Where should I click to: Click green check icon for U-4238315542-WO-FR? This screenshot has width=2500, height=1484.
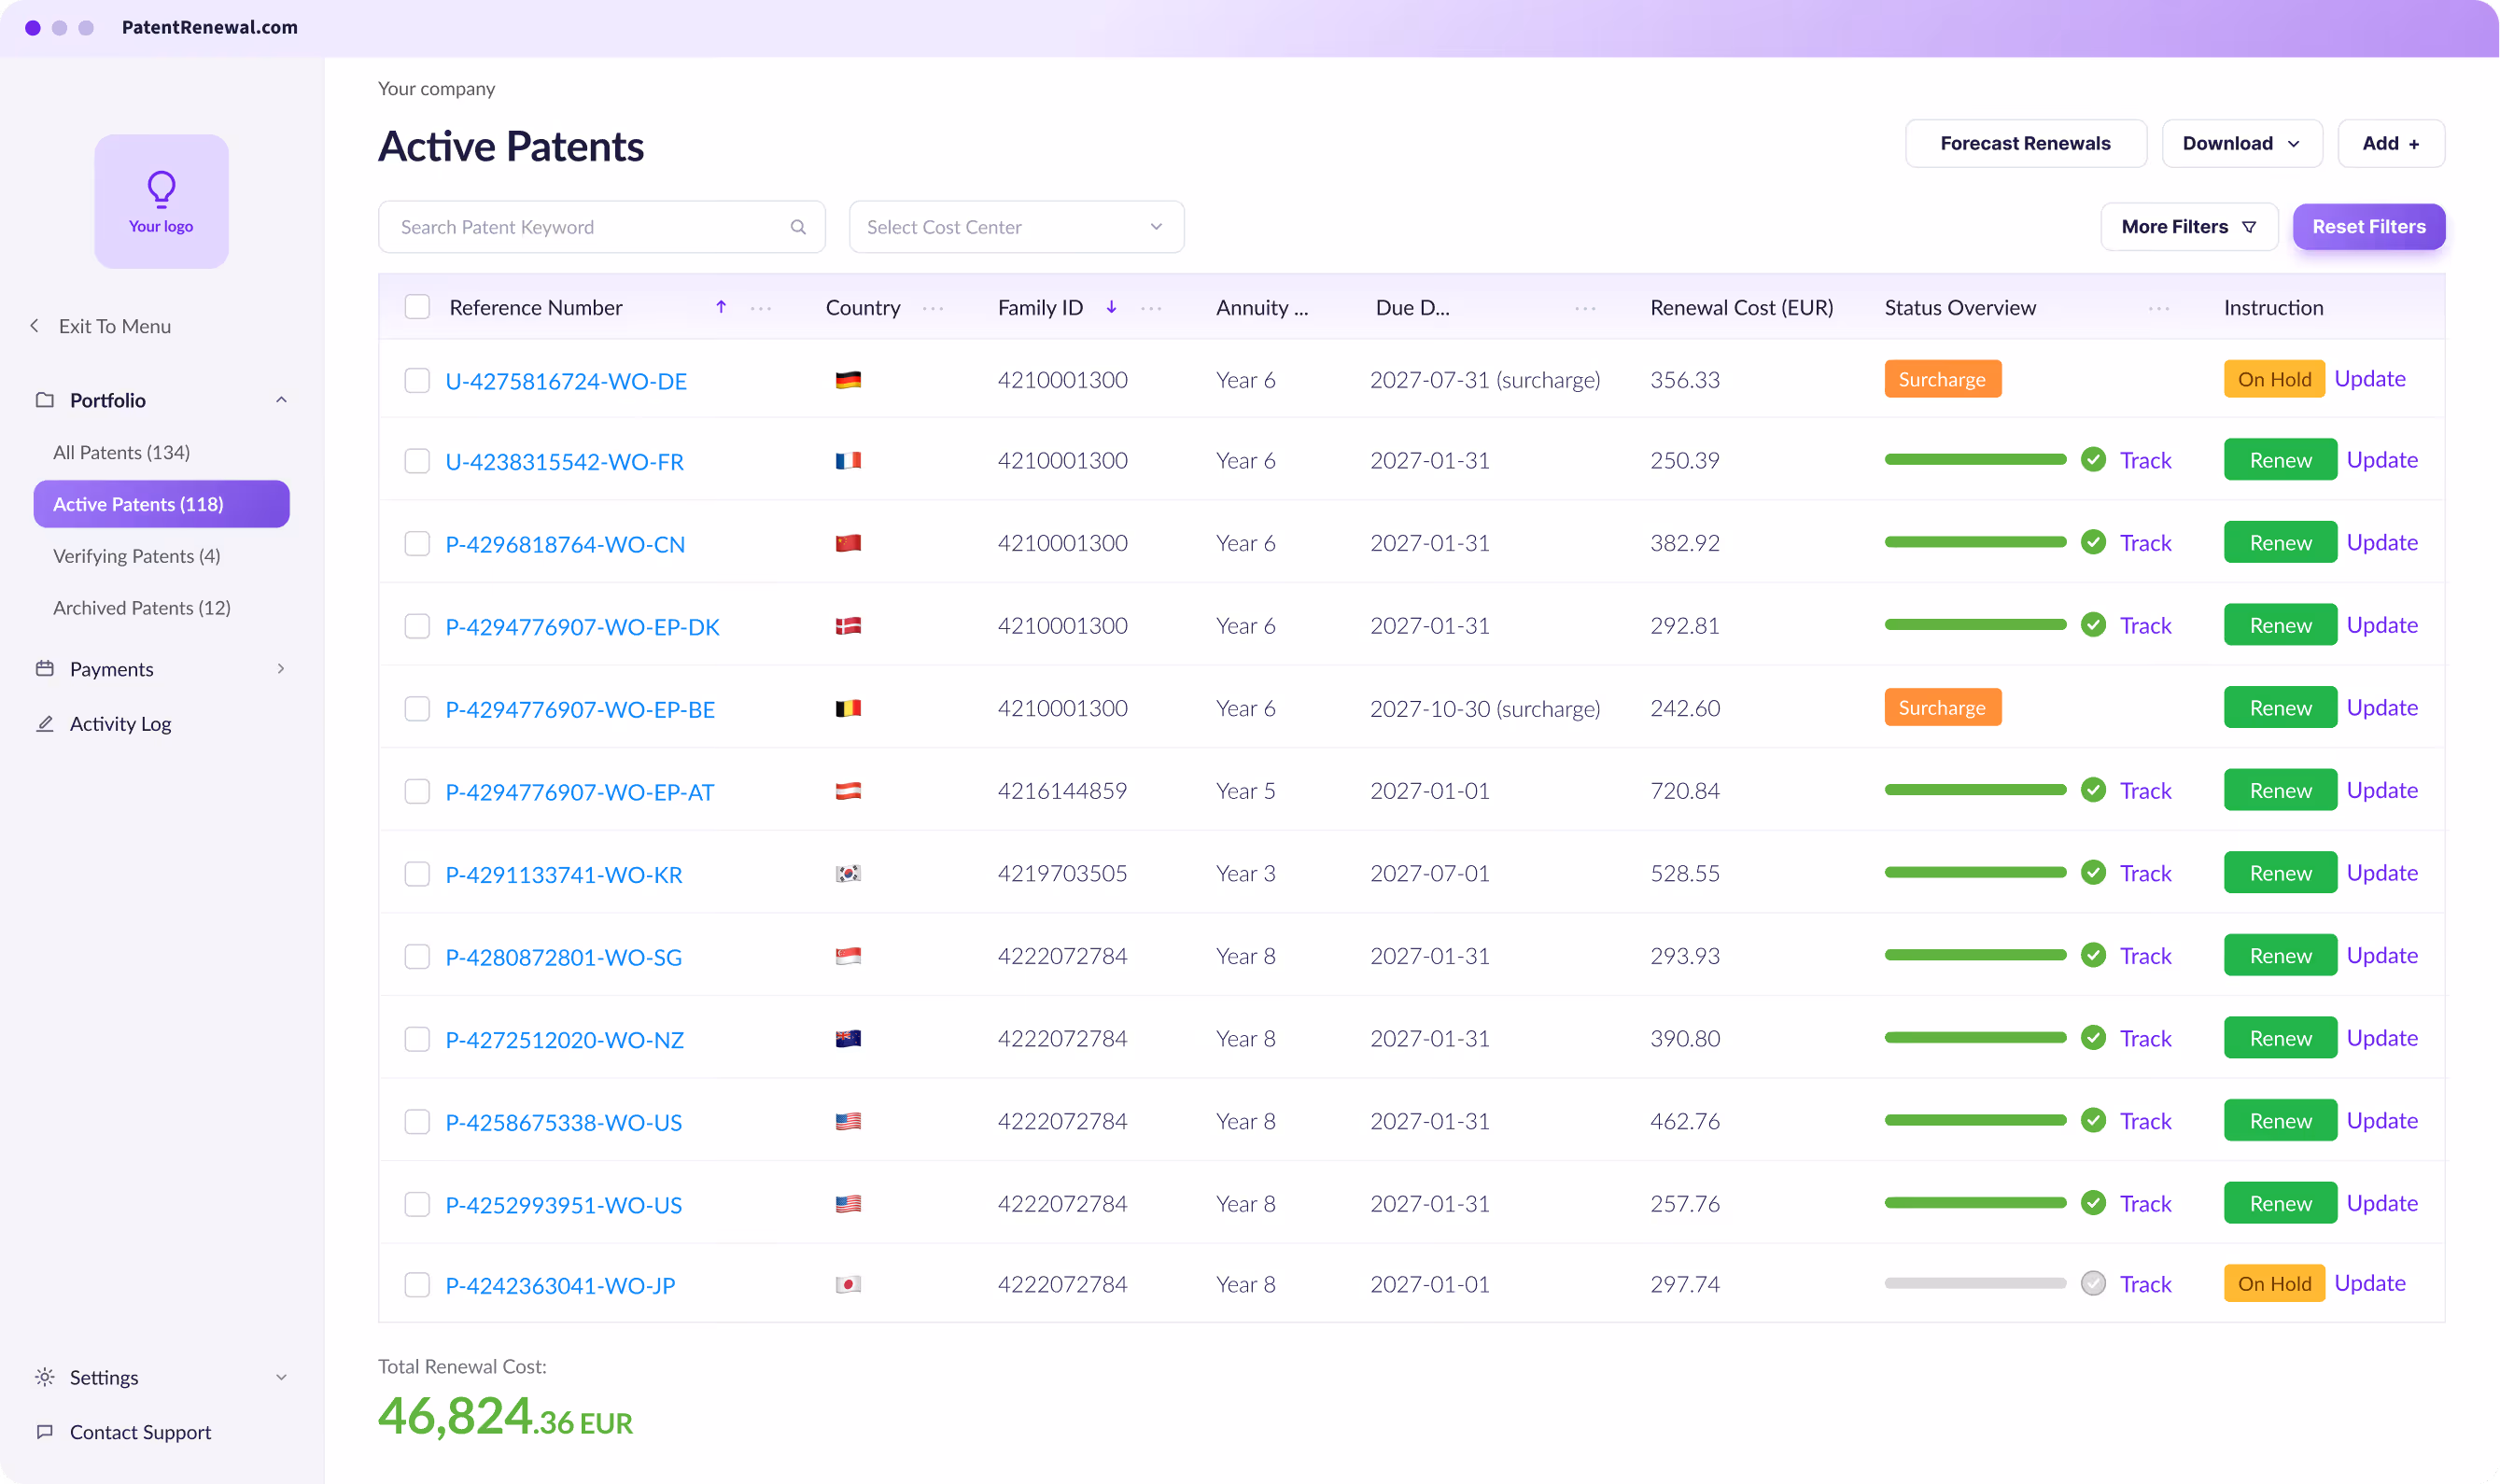click(2093, 460)
